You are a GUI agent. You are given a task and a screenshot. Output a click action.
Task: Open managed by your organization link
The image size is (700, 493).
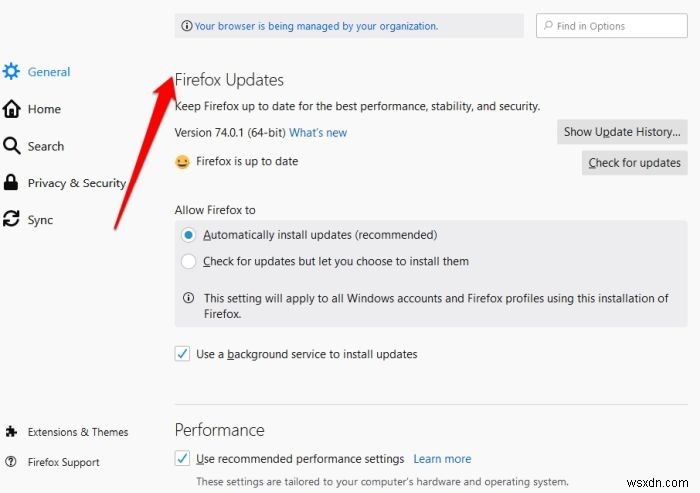[316, 26]
